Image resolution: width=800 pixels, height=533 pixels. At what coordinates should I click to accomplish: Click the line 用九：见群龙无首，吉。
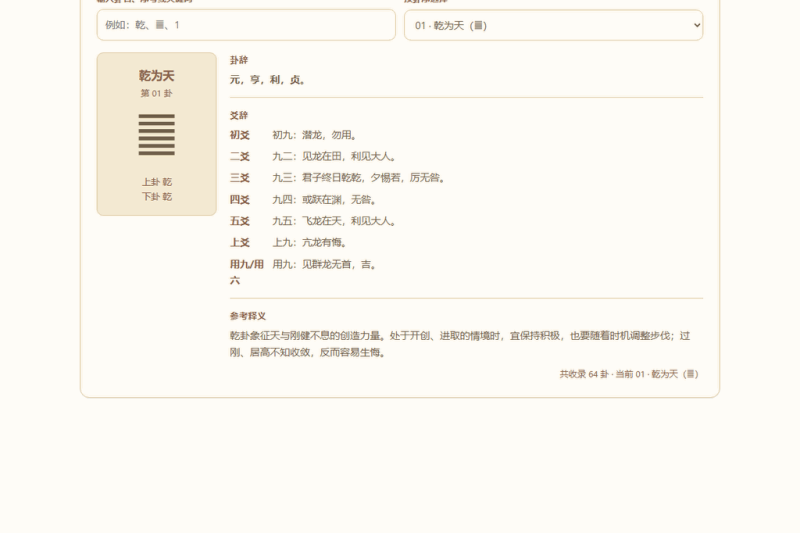point(324,265)
